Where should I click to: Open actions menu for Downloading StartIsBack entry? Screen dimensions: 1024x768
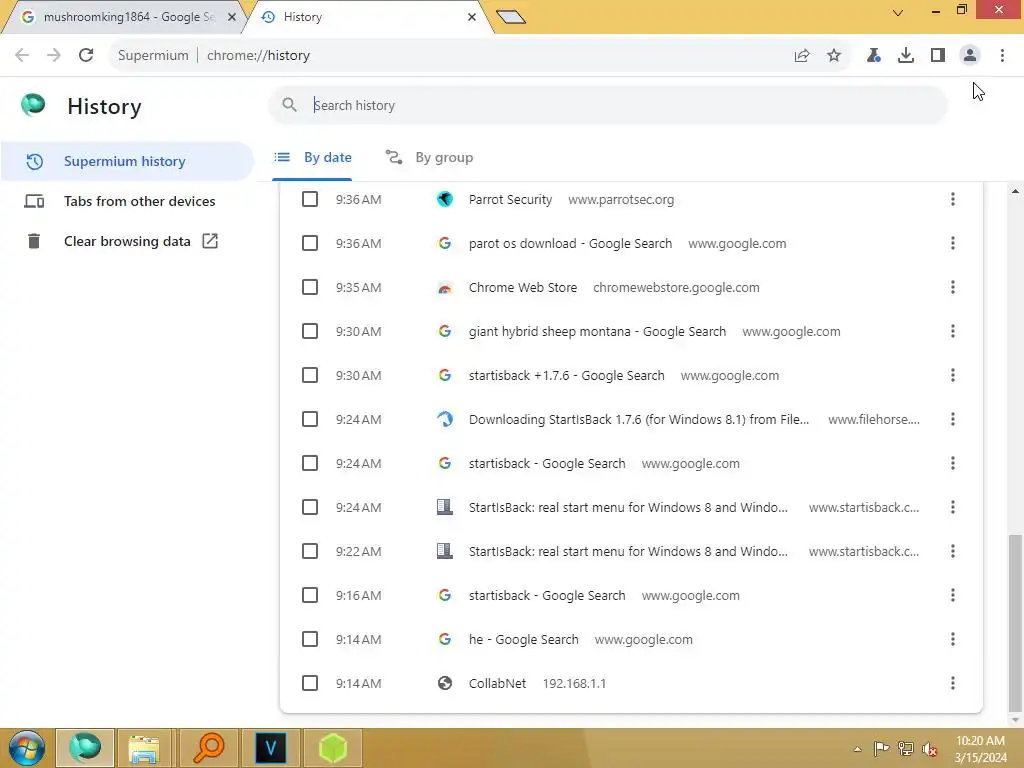tap(953, 419)
